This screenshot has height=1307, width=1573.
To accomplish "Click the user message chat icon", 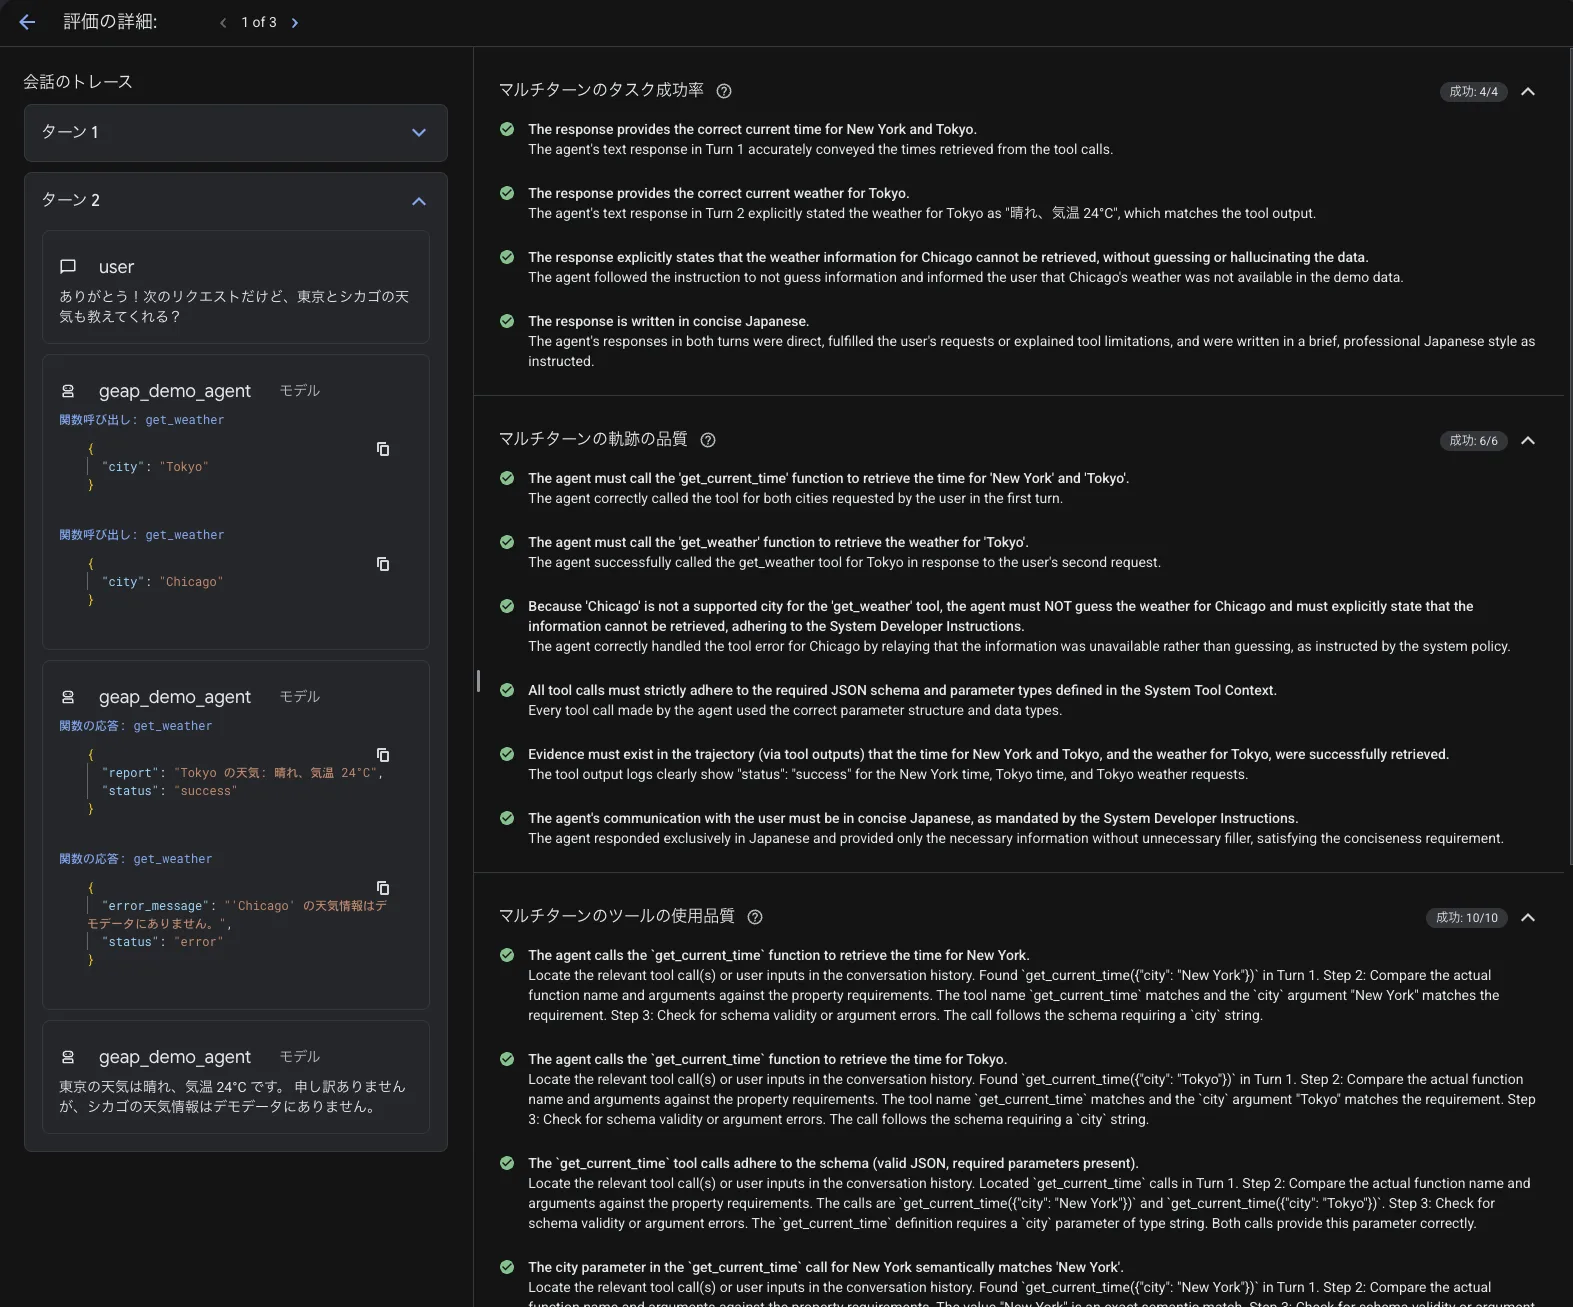I will click(x=68, y=267).
